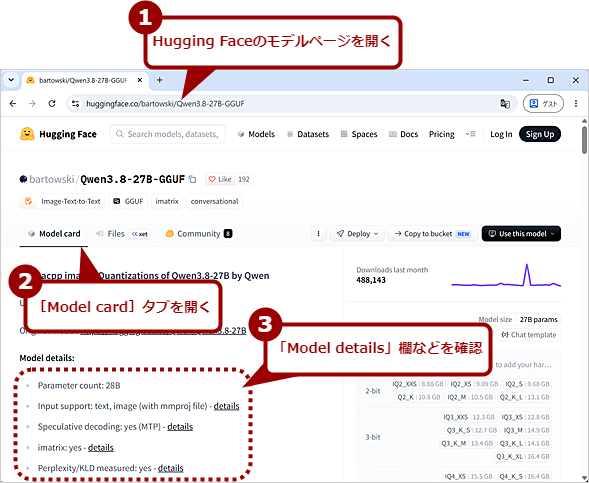This screenshot has height=483, width=589.
Task: Close the Qwen3.8-27B-GGUF browser tab
Action: (x=140, y=80)
